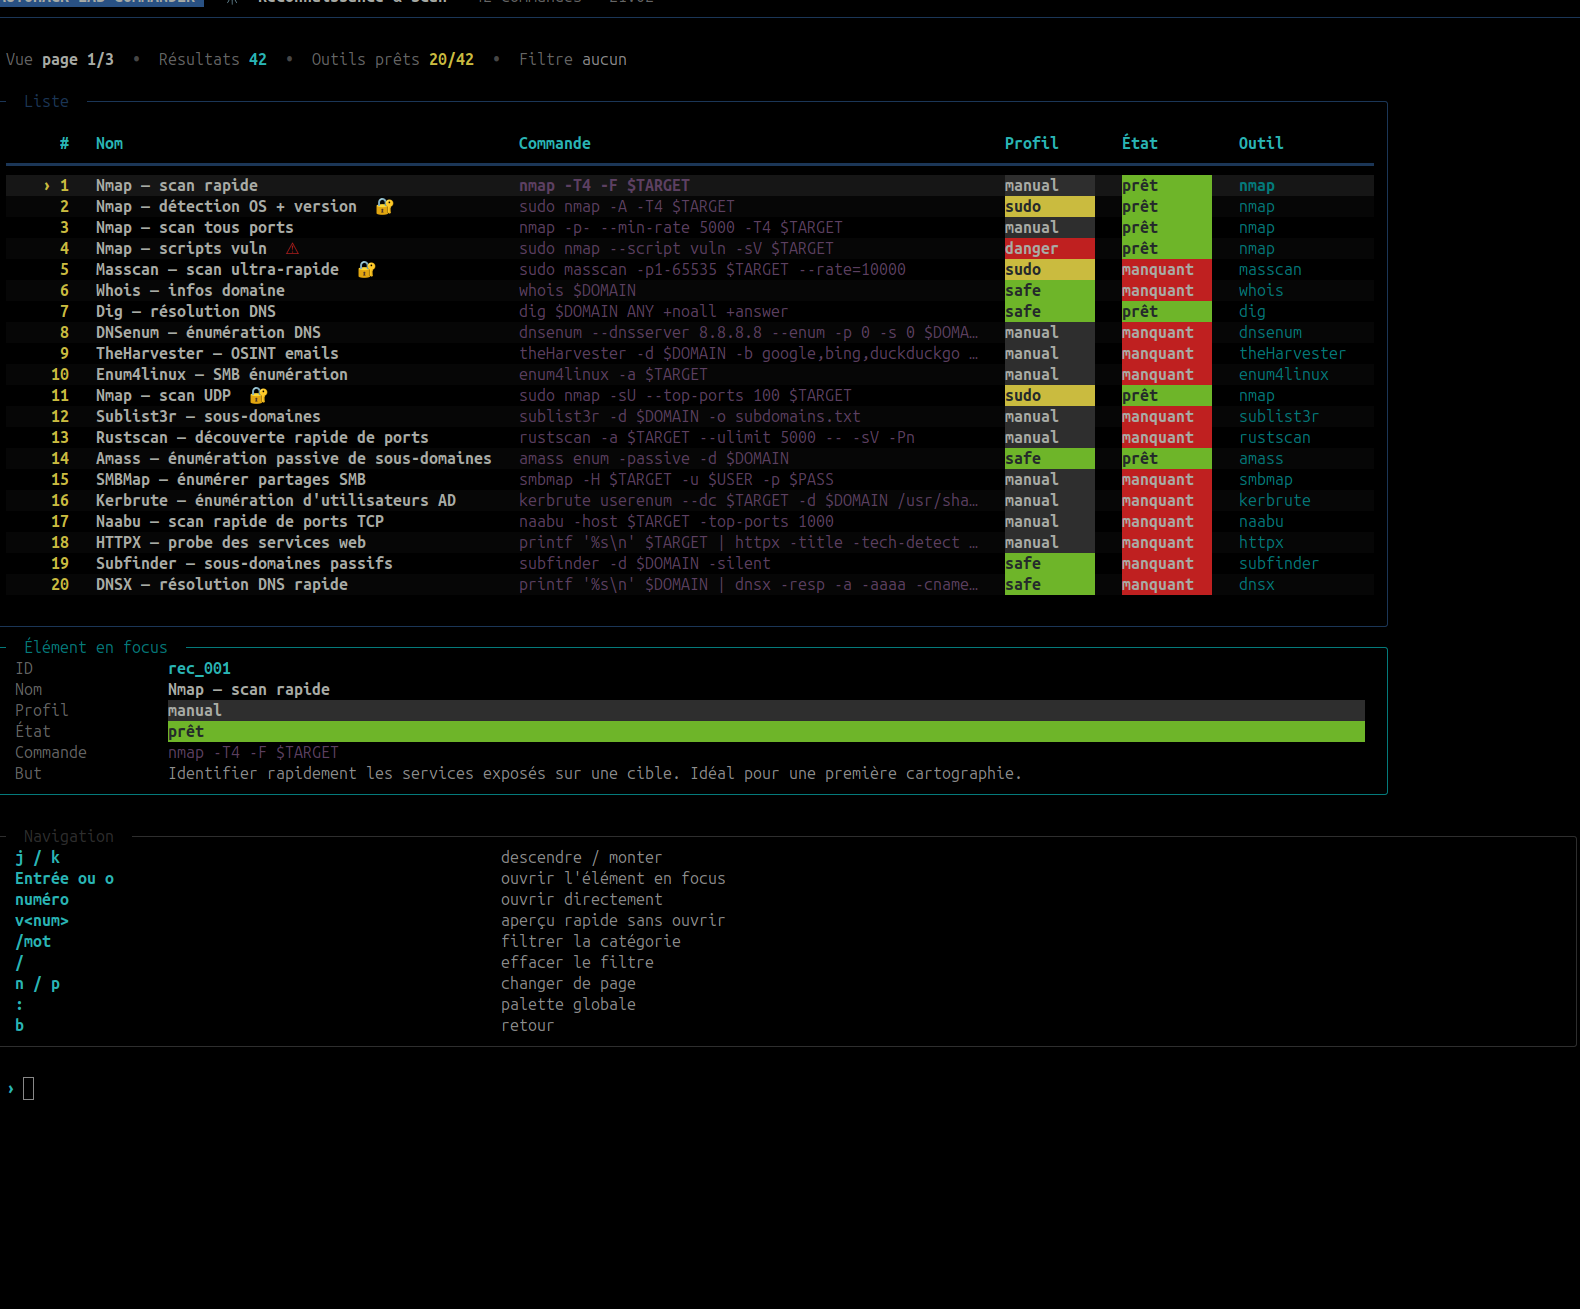
Task: Click the dig $DOMAIN ANY +noall +answer command
Action: tap(653, 312)
